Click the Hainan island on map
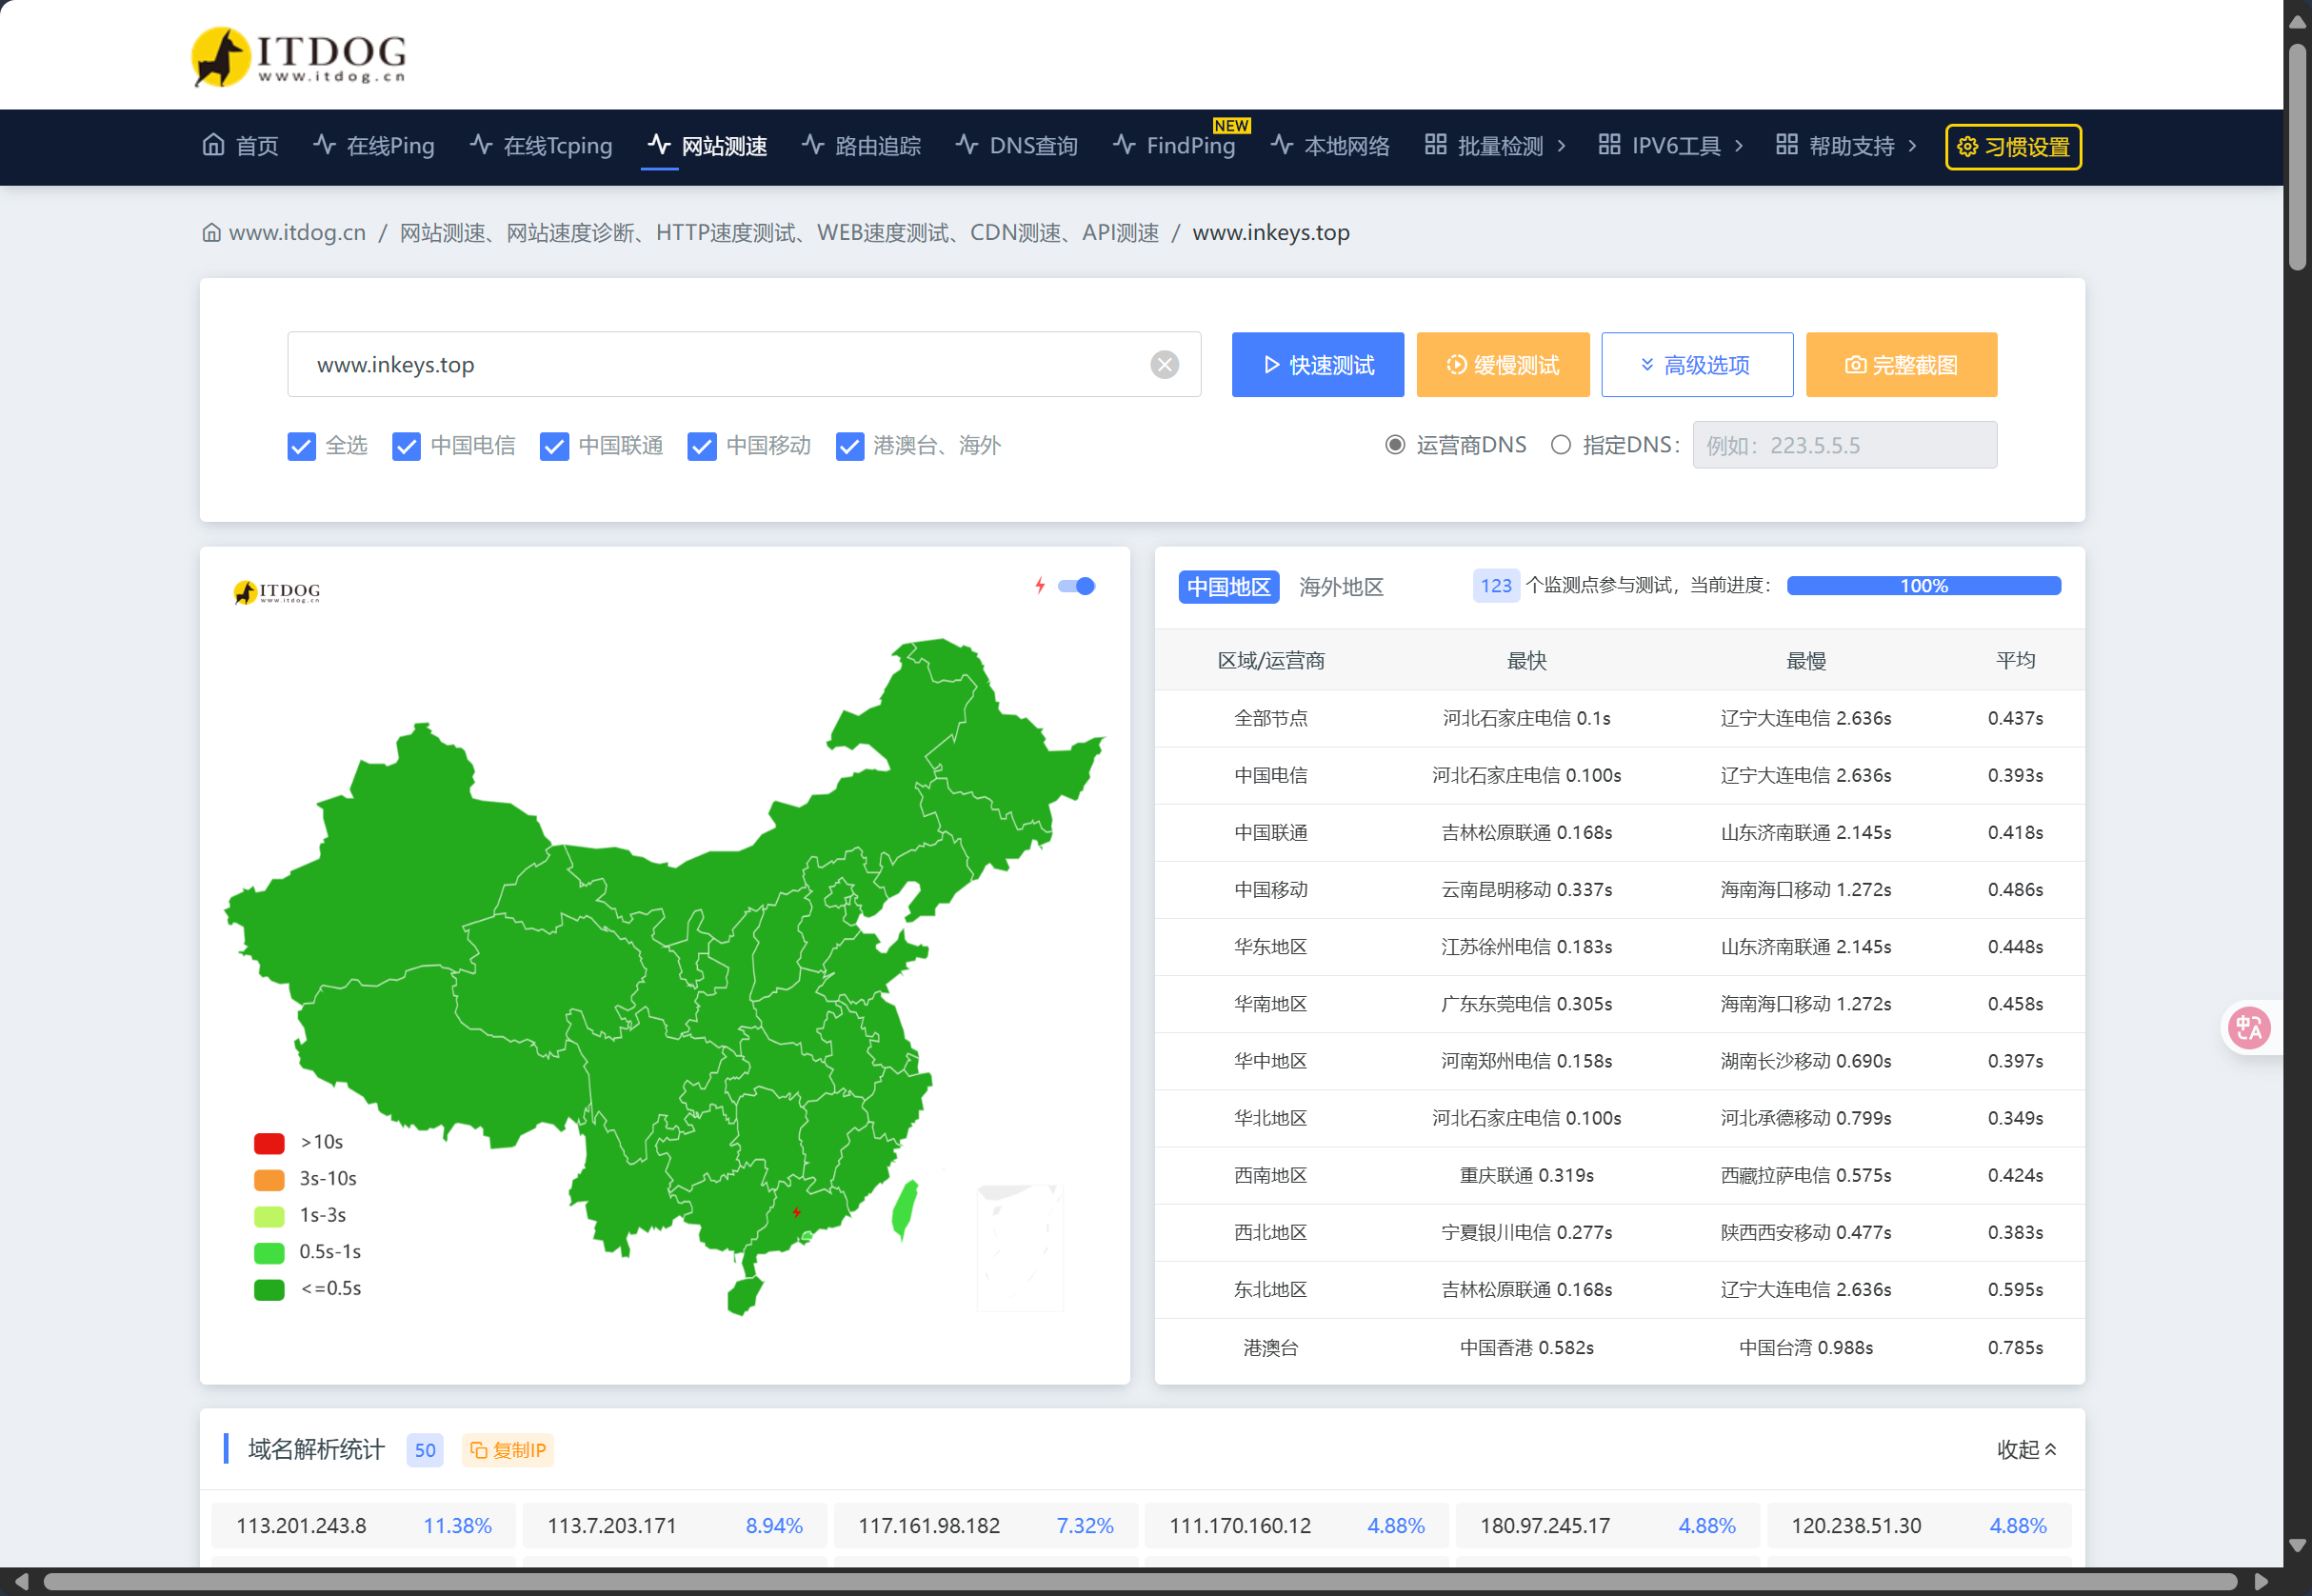This screenshot has width=2312, height=1596. pos(745,1296)
